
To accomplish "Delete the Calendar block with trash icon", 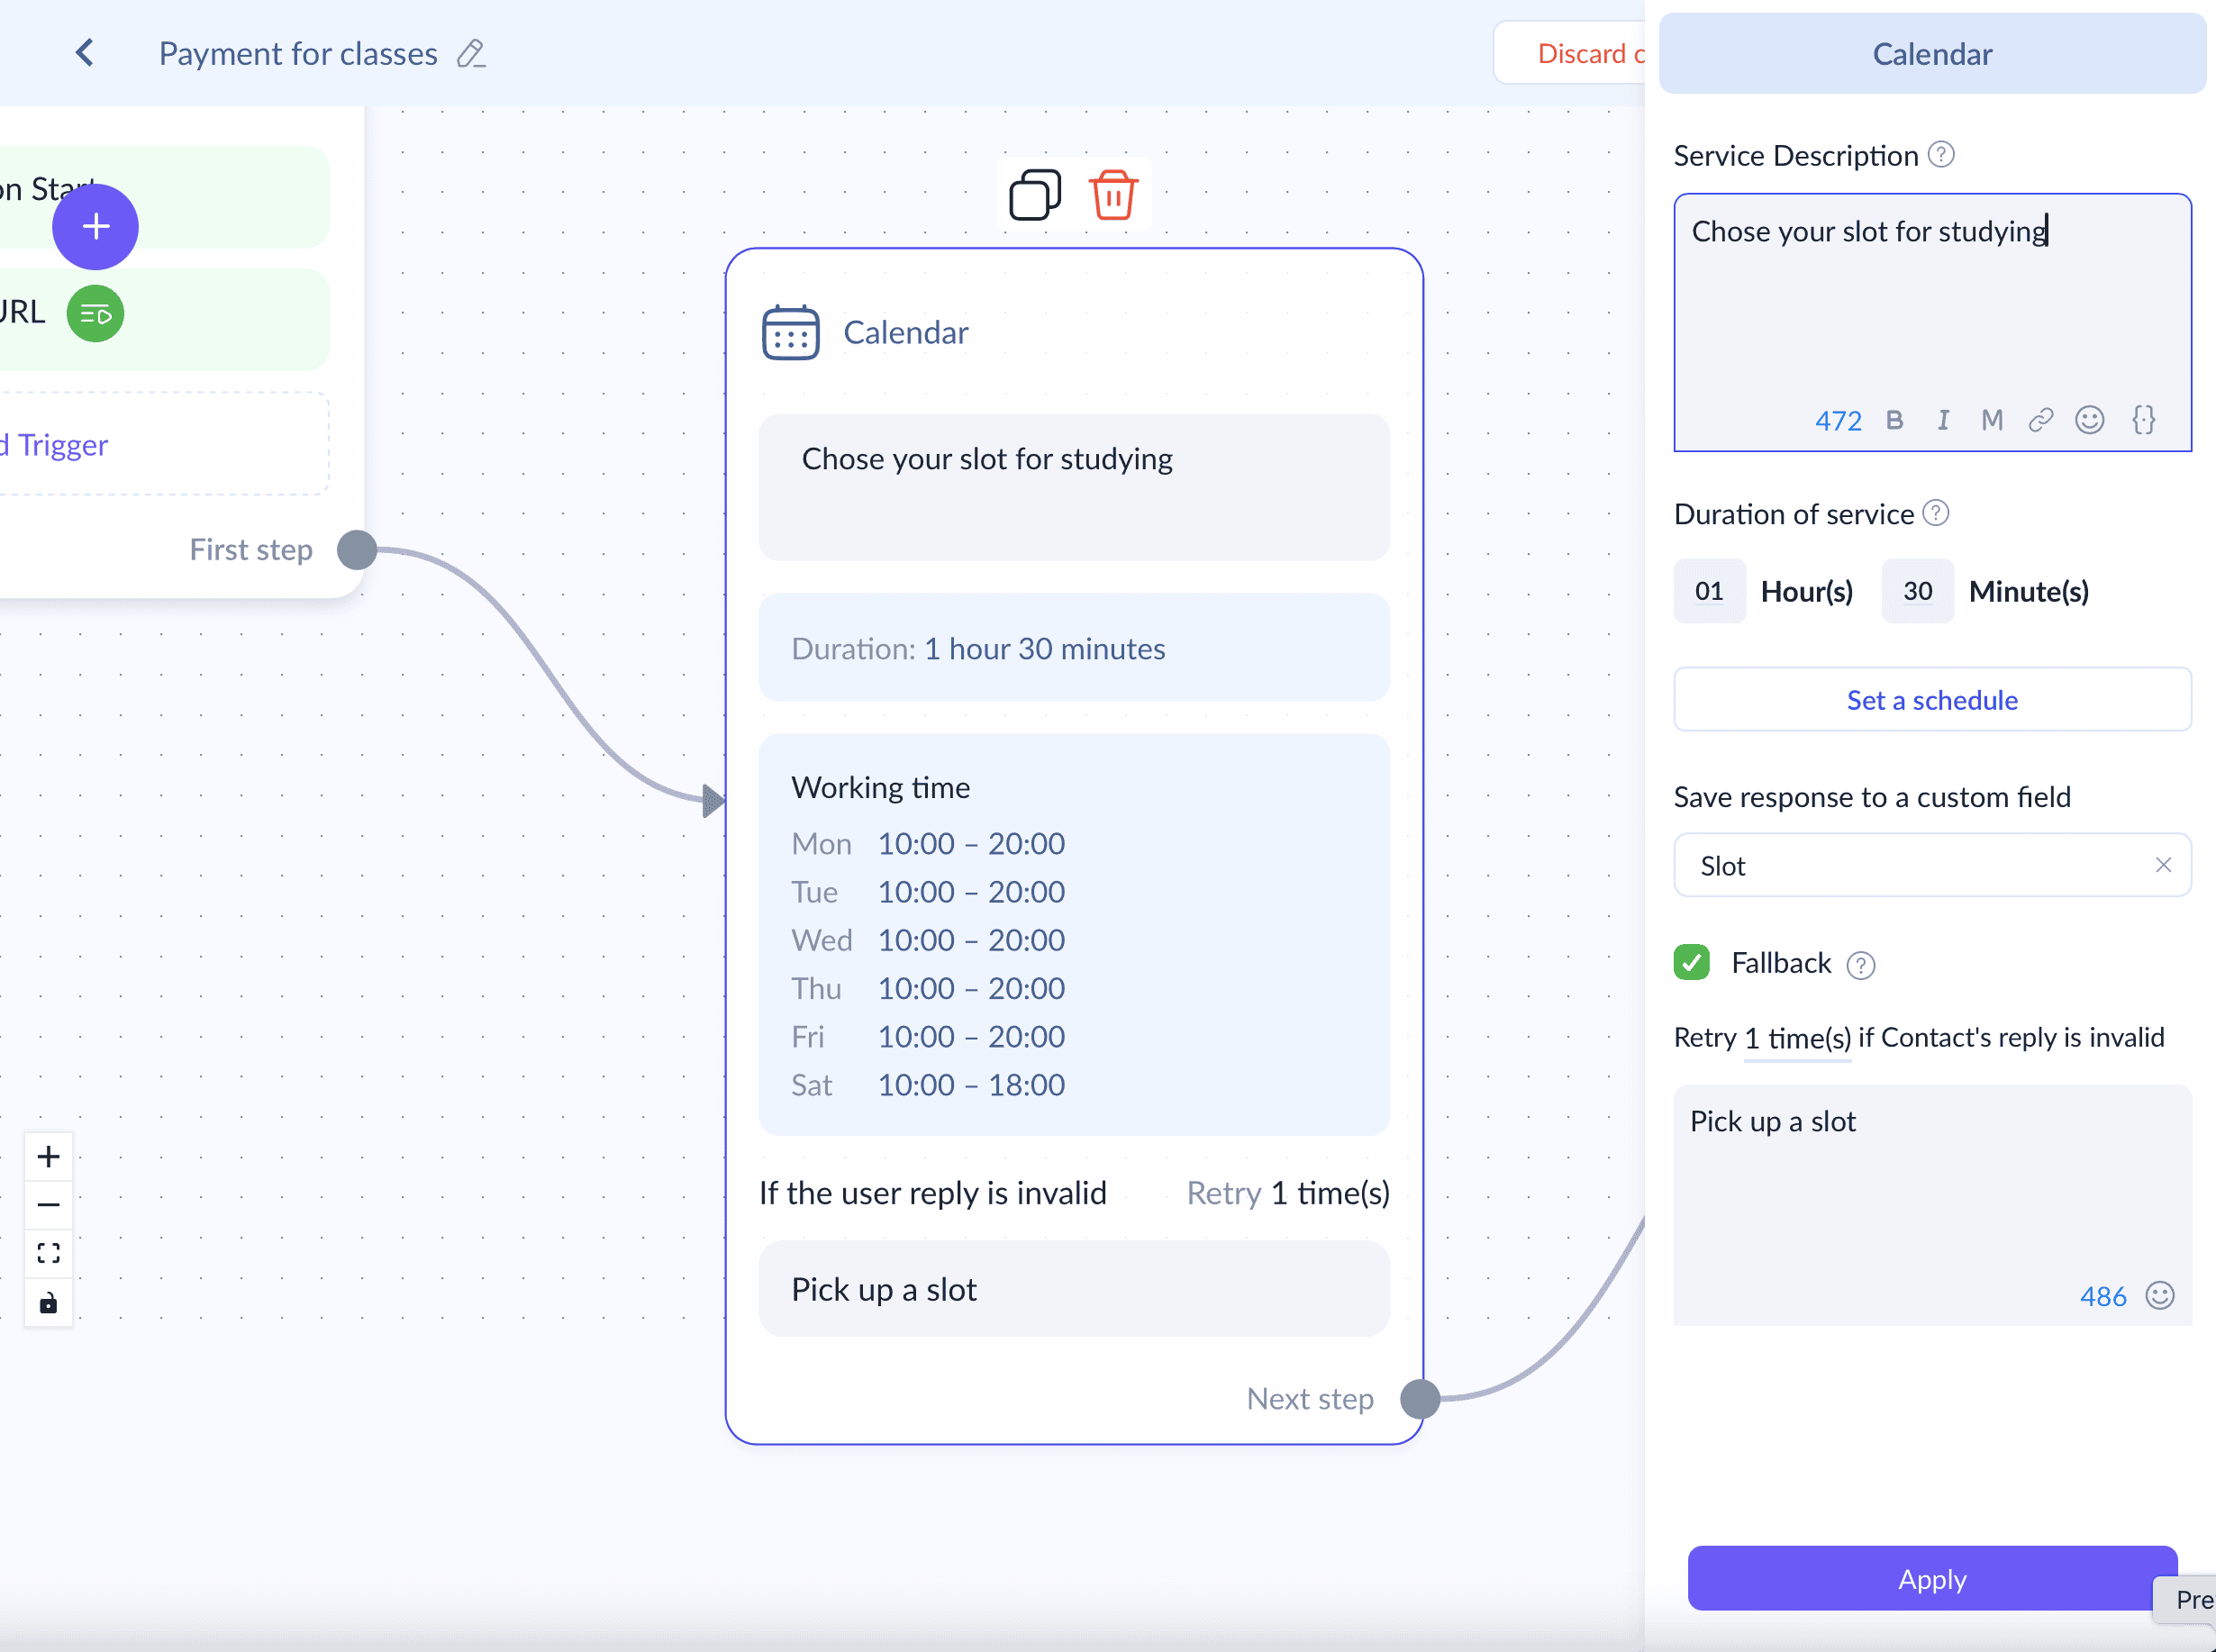I will pos(1113,194).
